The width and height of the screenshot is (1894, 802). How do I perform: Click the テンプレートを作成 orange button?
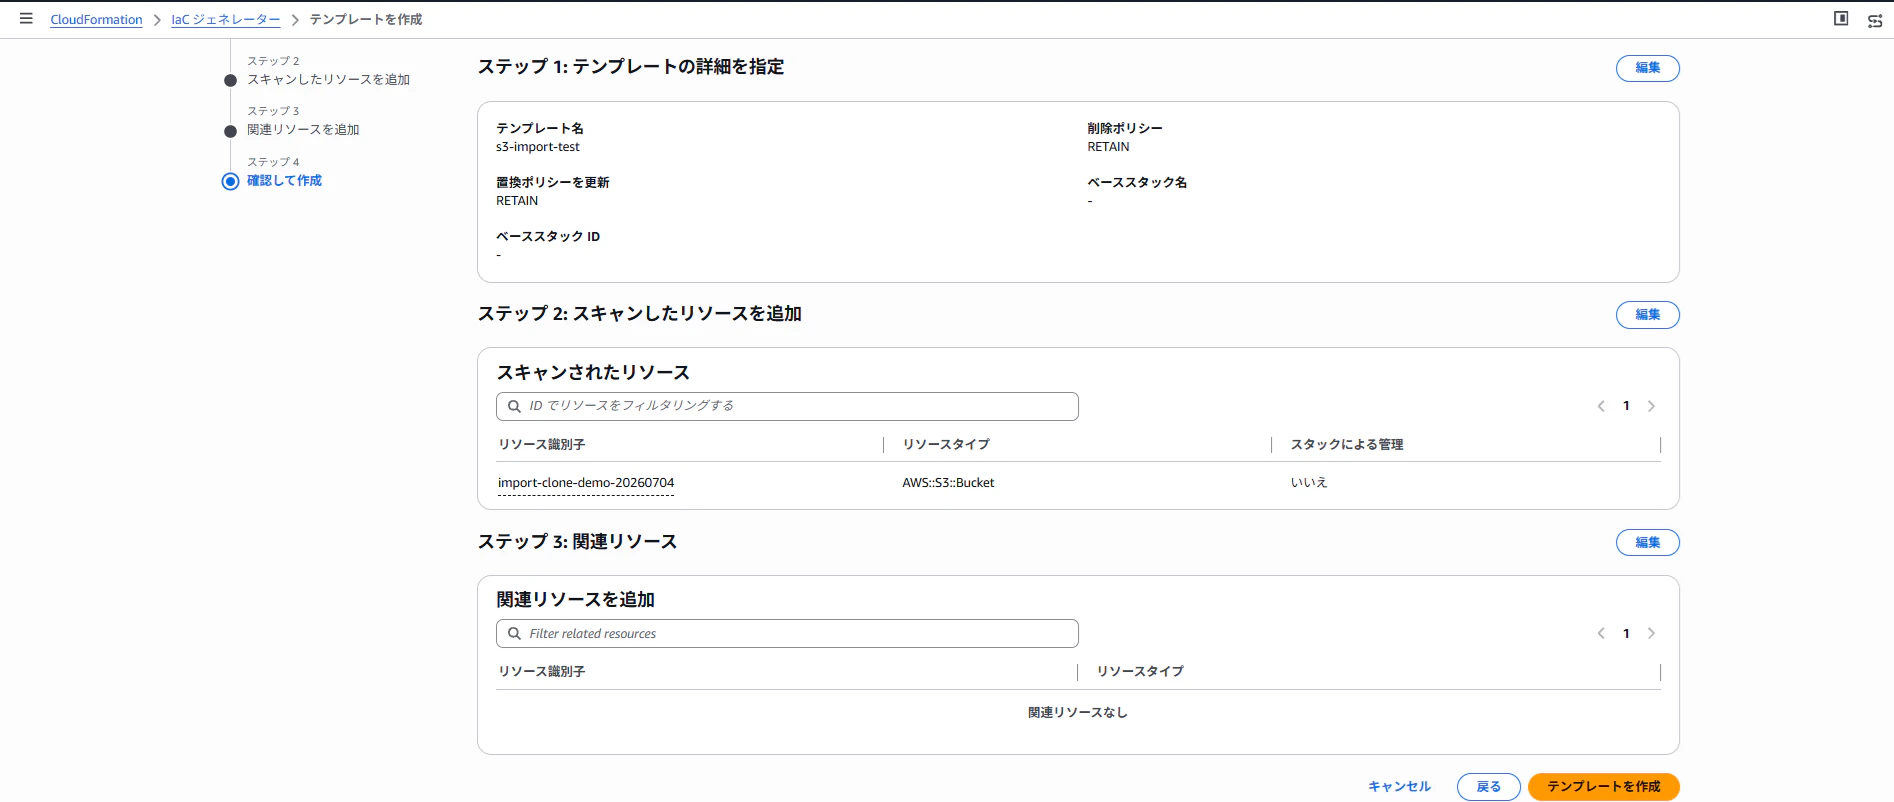click(1603, 787)
